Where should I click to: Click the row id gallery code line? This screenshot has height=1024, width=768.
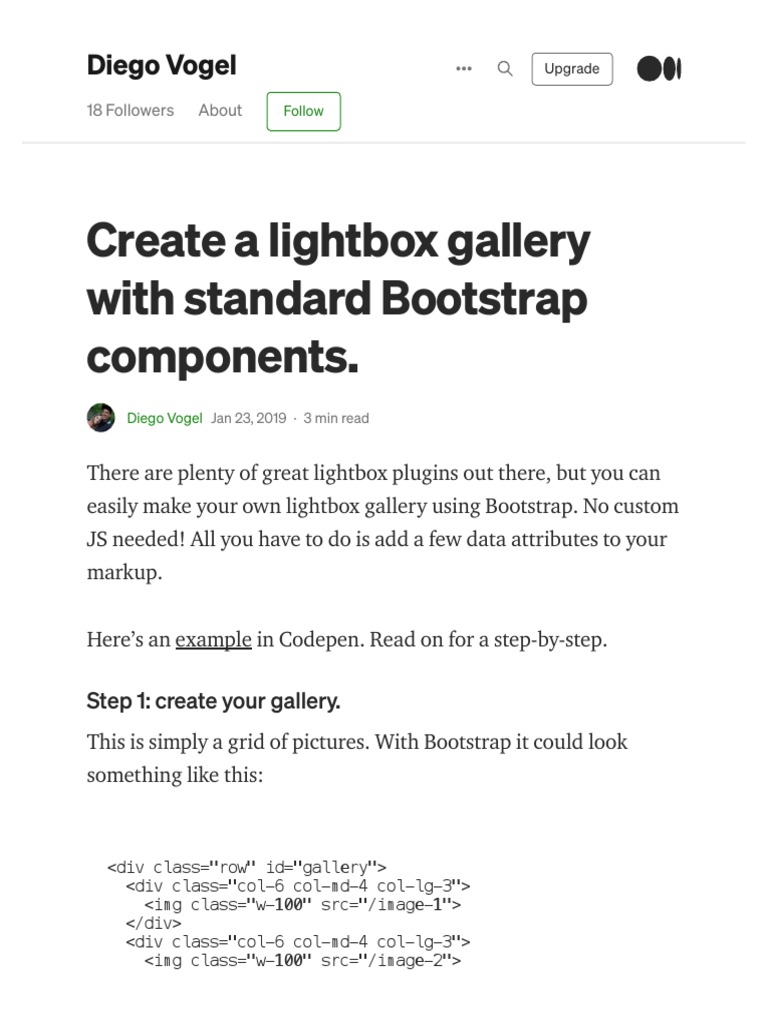click(x=247, y=867)
